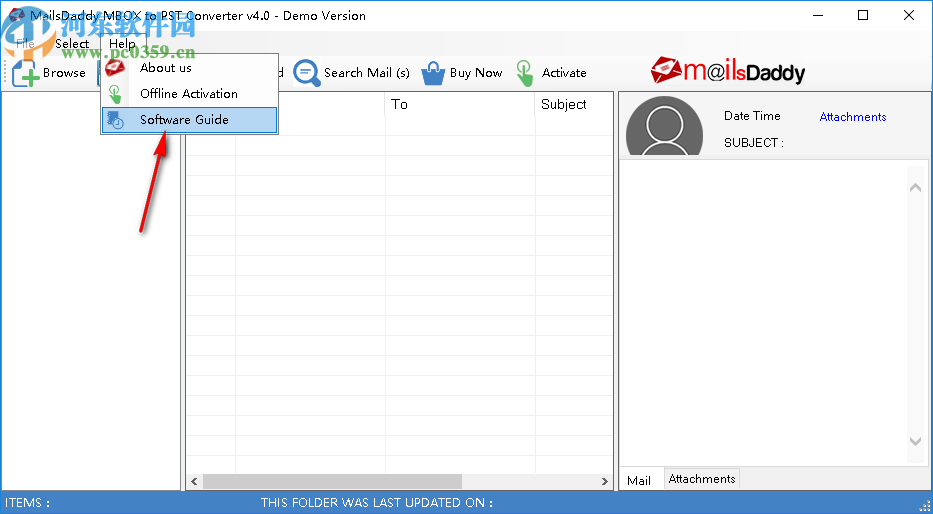The image size is (933, 514).
Task: Click the Buy Now shopping basket icon
Action: point(433,73)
